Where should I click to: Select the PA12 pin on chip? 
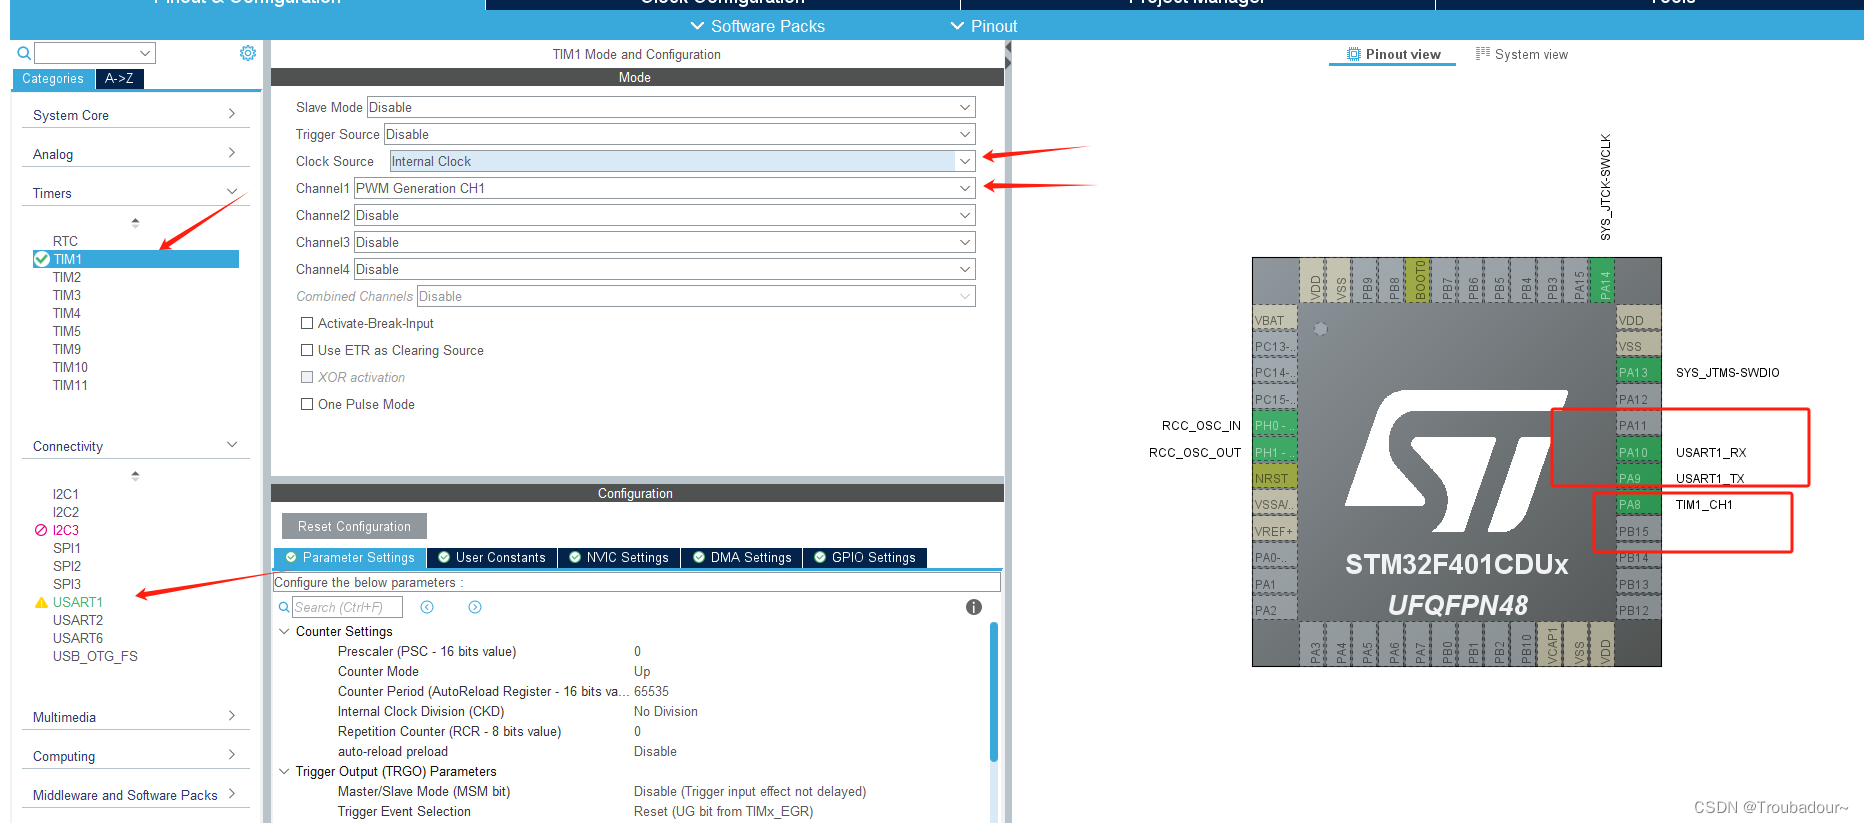click(x=1638, y=400)
